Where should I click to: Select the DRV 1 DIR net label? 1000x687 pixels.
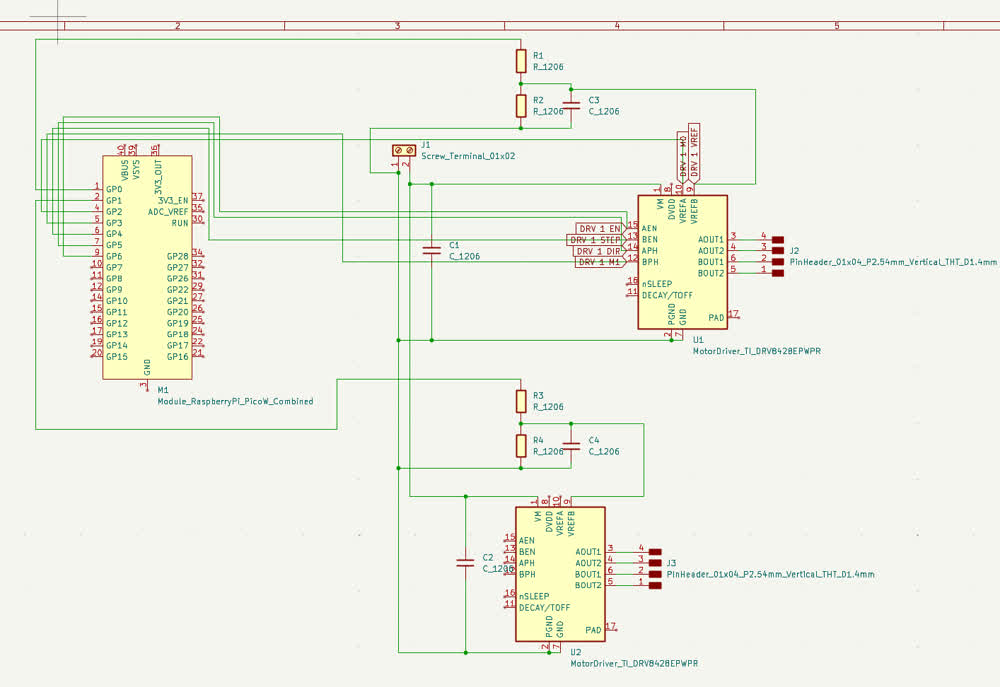599,251
